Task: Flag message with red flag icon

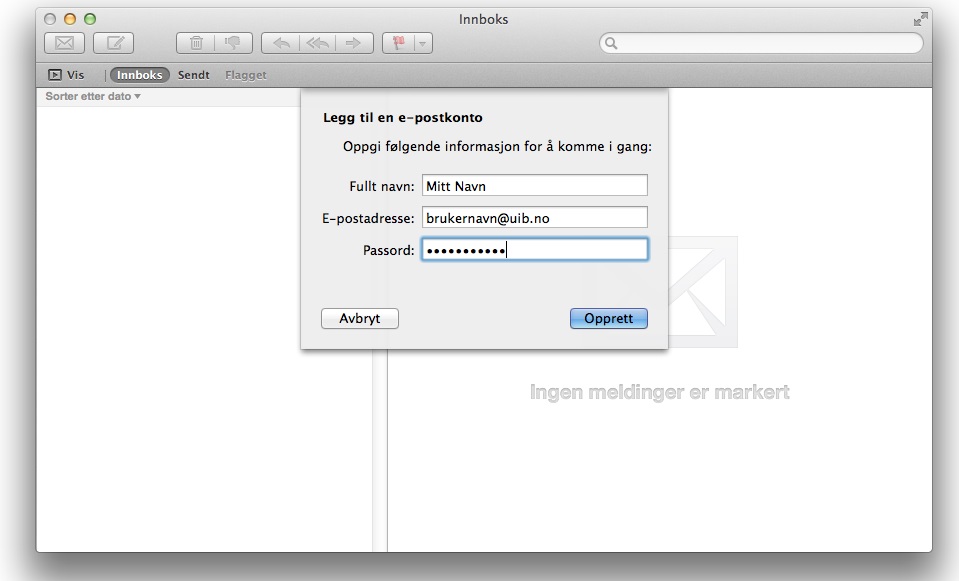Action: point(398,43)
